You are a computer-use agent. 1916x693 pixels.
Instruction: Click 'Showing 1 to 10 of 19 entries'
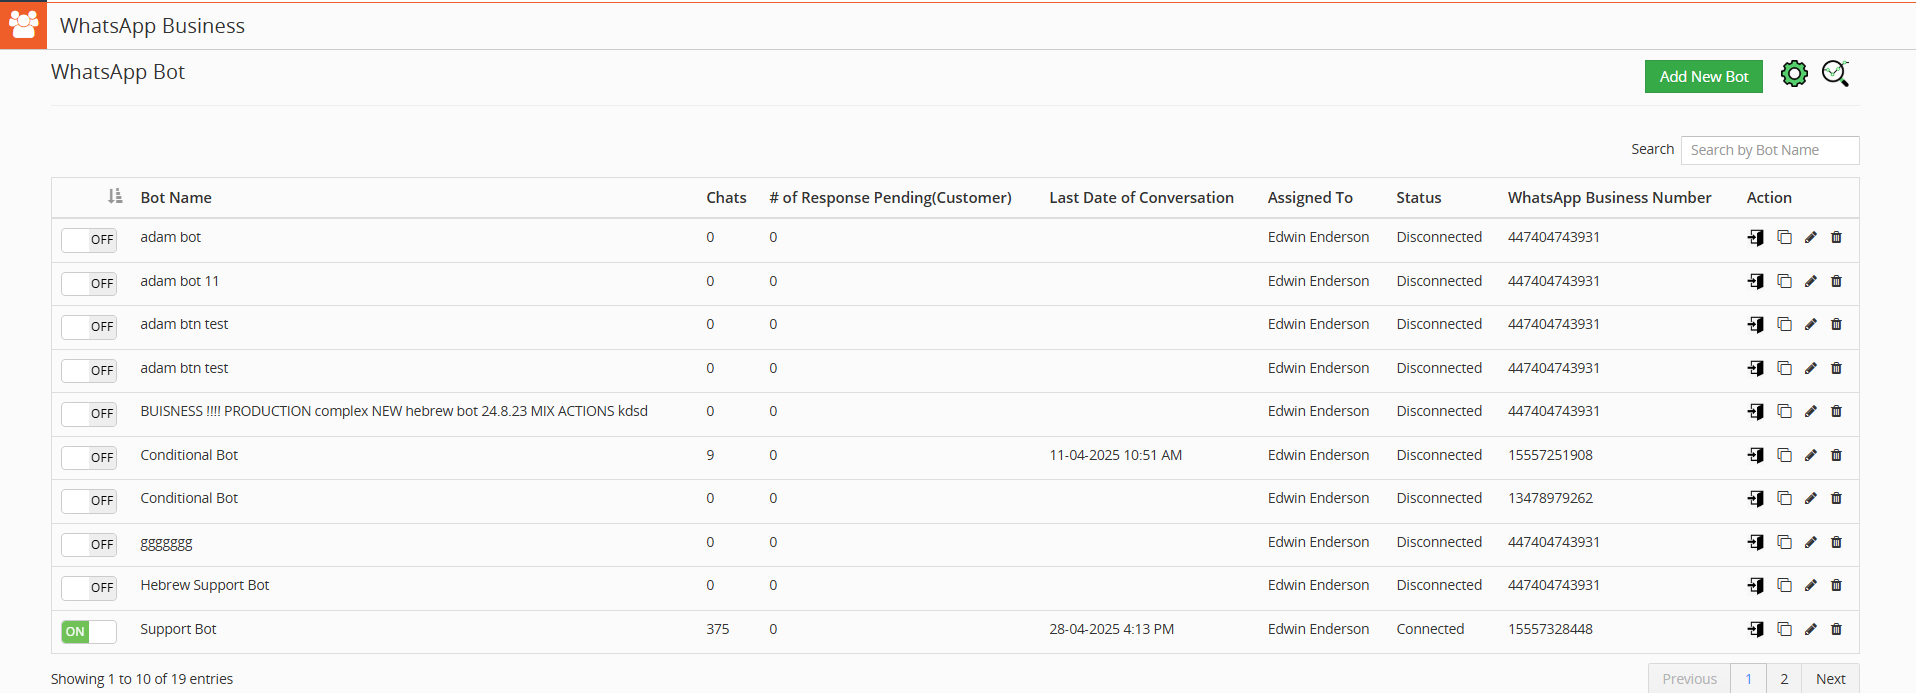(x=142, y=679)
